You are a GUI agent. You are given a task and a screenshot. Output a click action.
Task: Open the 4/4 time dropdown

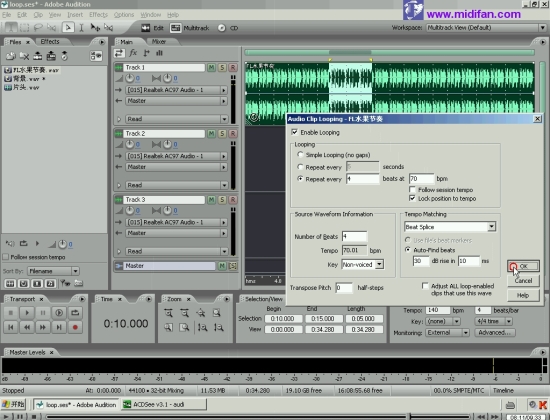coord(509,321)
